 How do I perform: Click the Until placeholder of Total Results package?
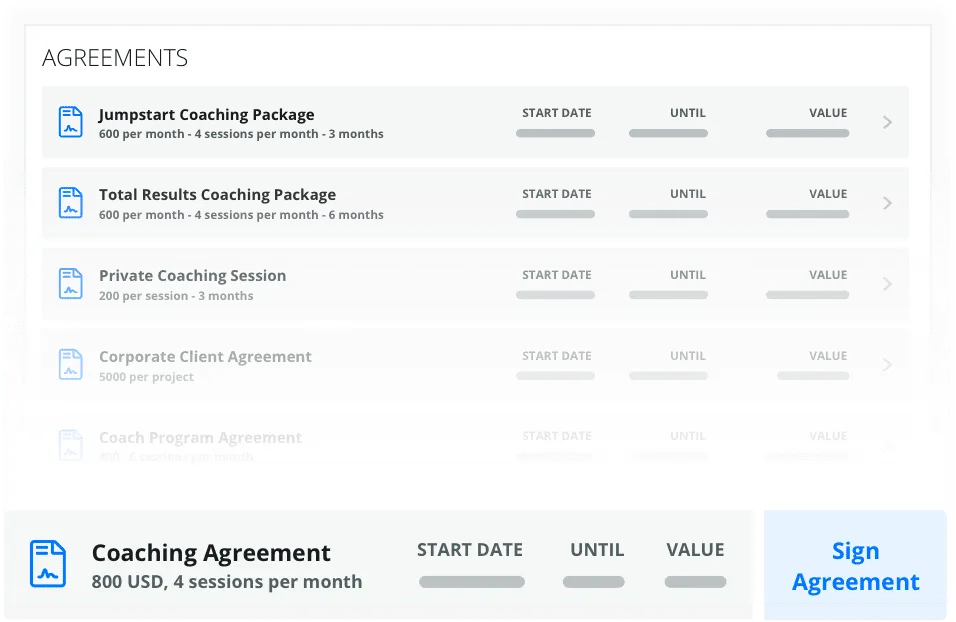pos(668,214)
